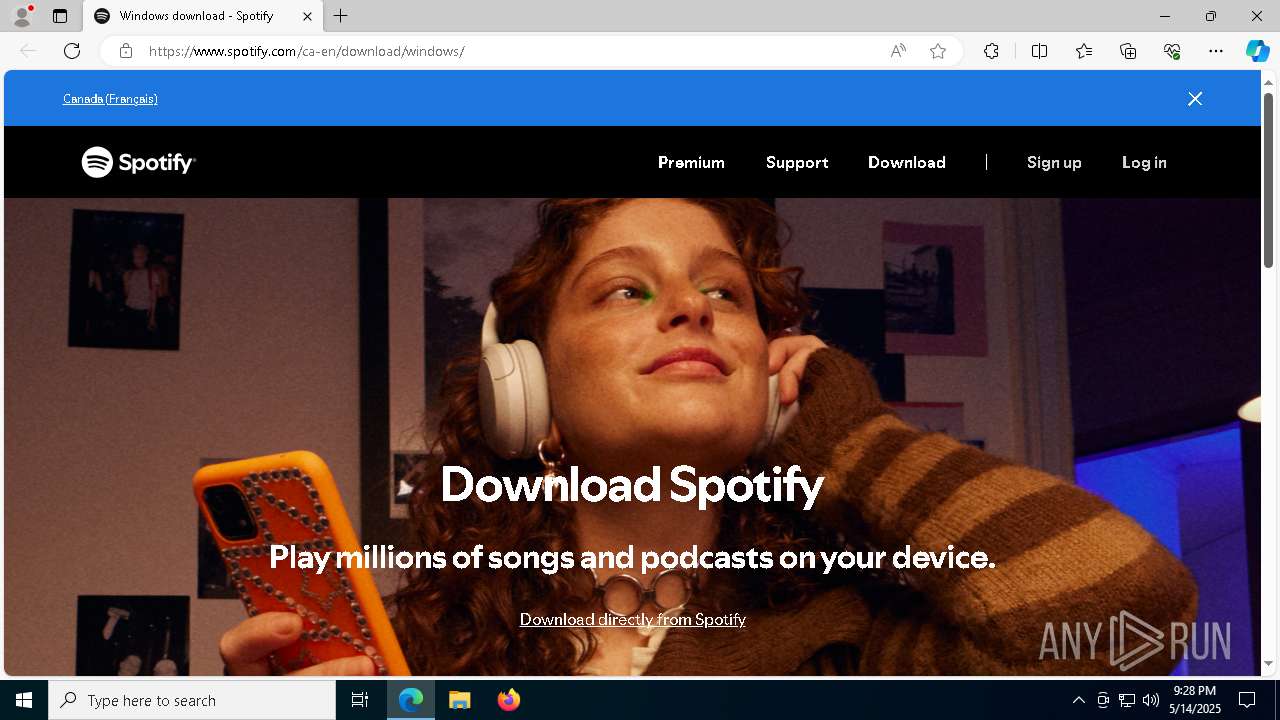This screenshot has height=720, width=1280.
Task: Click the scrollbar up arrow
Action: click(x=1269, y=81)
